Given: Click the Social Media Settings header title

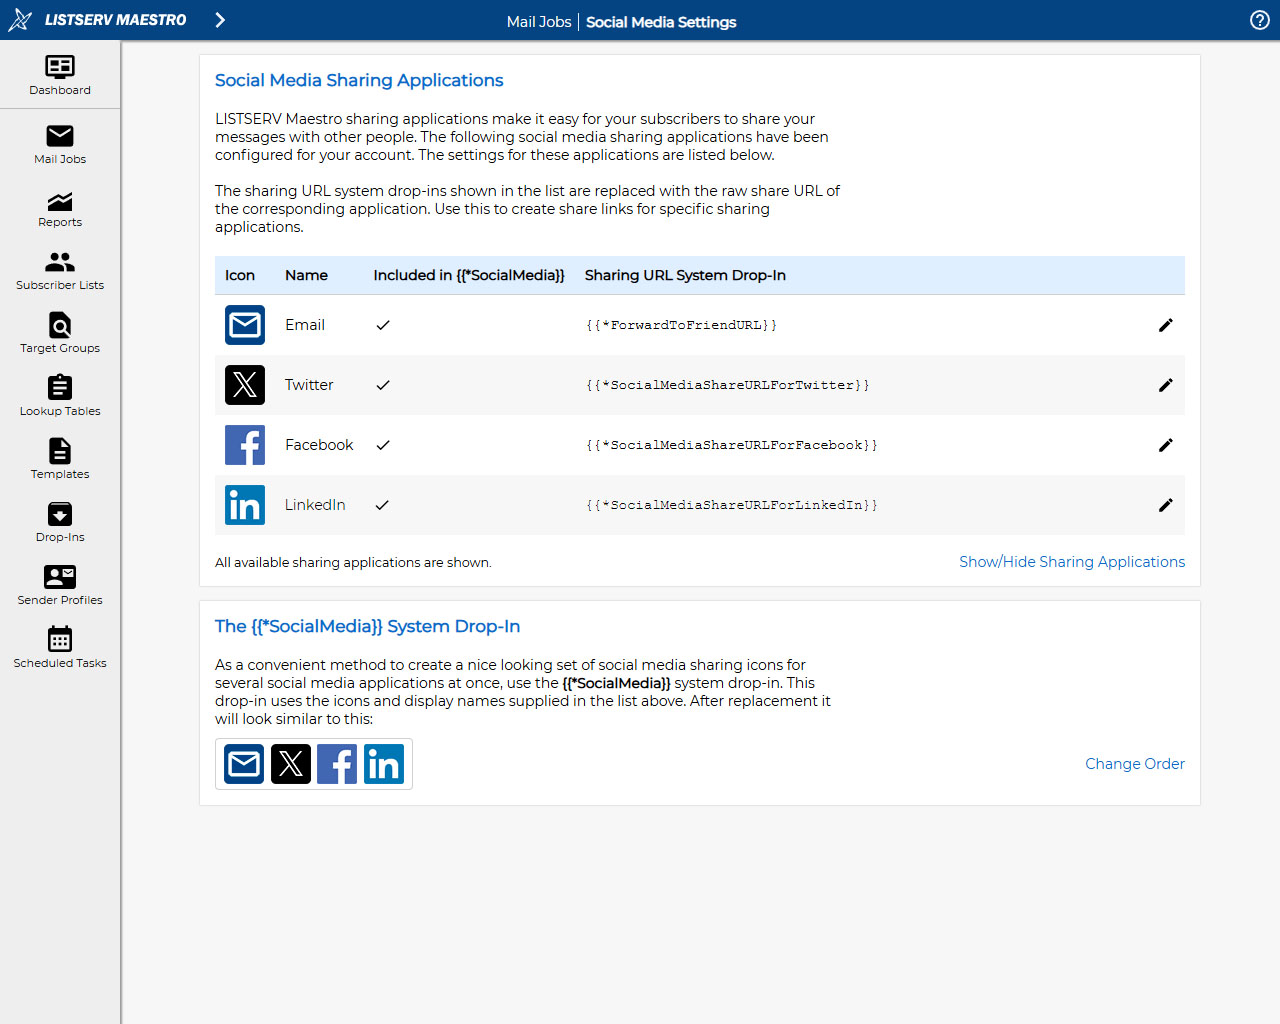Looking at the screenshot, I should coord(661,22).
